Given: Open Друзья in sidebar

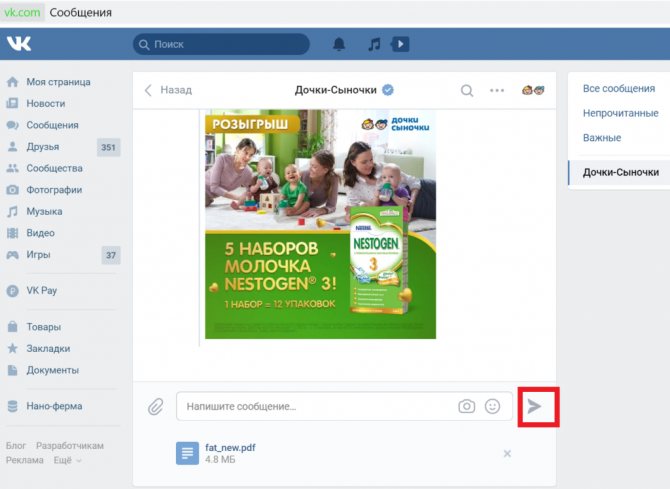Looking at the screenshot, I should 43,147.
